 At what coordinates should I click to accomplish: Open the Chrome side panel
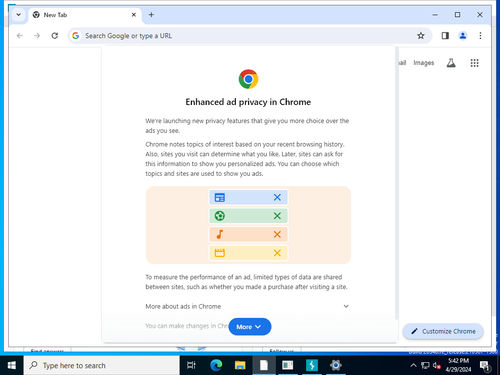445,36
